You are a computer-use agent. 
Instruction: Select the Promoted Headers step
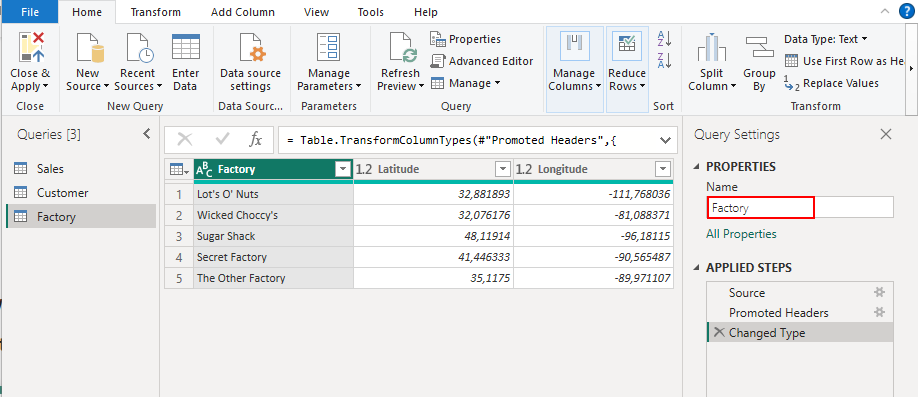[800, 313]
